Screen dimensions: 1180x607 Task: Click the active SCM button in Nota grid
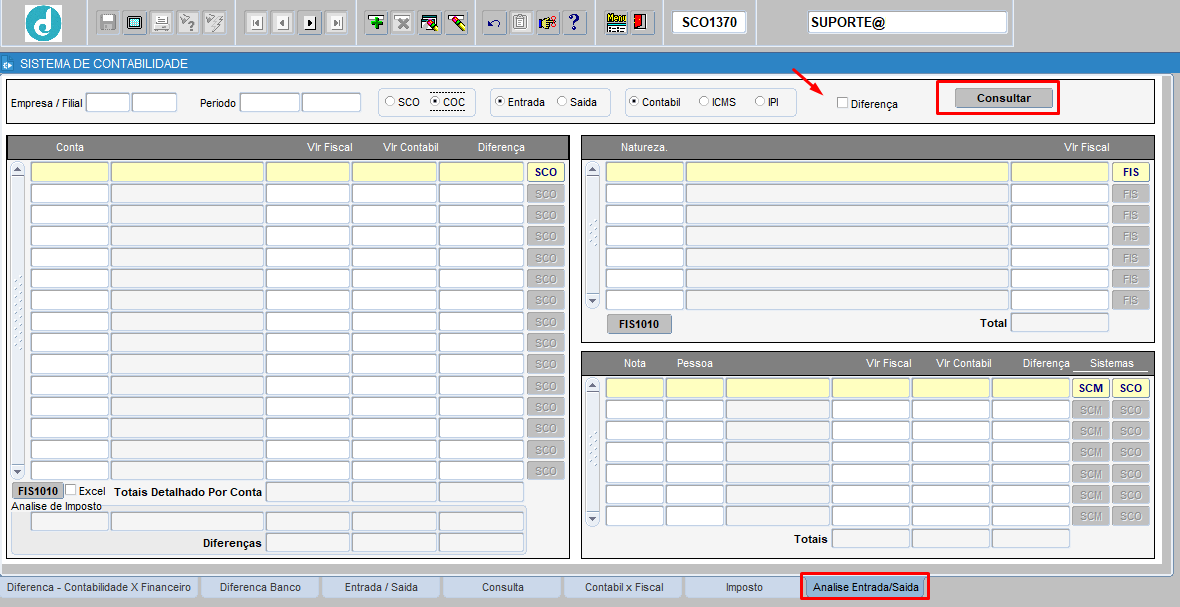click(1091, 388)
